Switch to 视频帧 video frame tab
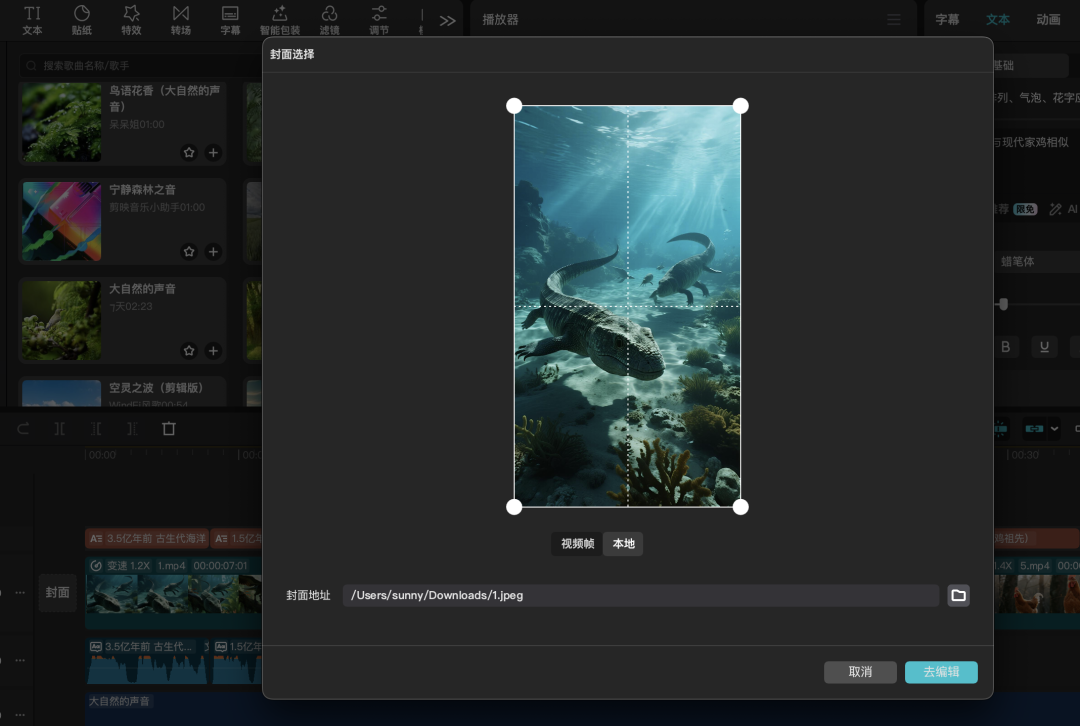 coord(577,544)
